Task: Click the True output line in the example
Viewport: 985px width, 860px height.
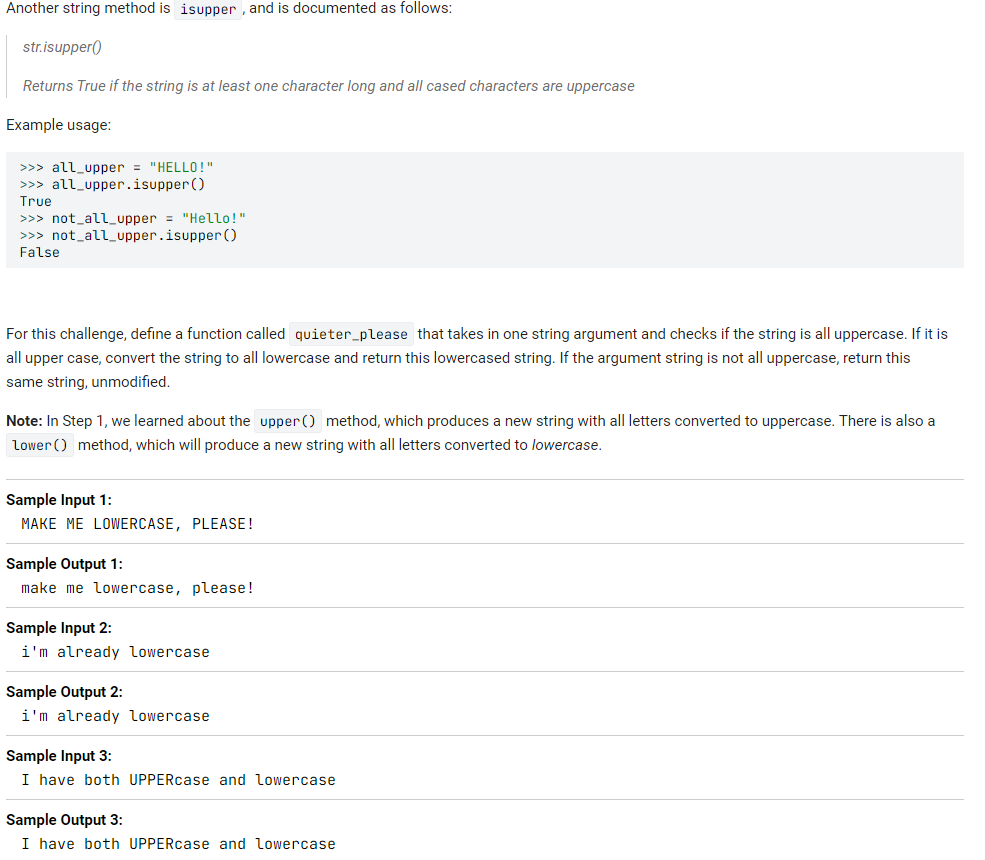Action: 35,201
